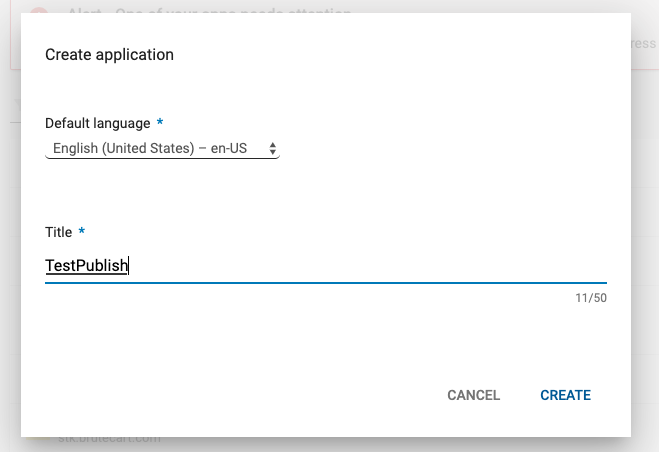Click the cut-off text right of dialog
Image resolution: width=659 pixels, height=452 pixels.
click(645, 44)
